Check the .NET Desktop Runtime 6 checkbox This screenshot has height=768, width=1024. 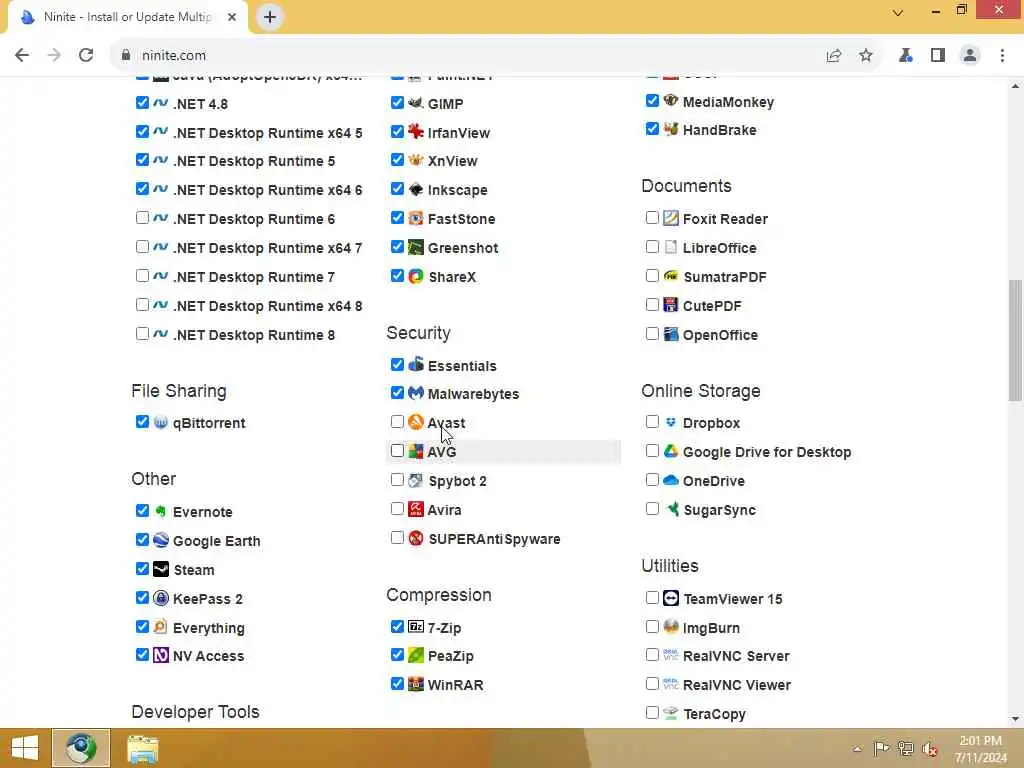tap(142, 218)
